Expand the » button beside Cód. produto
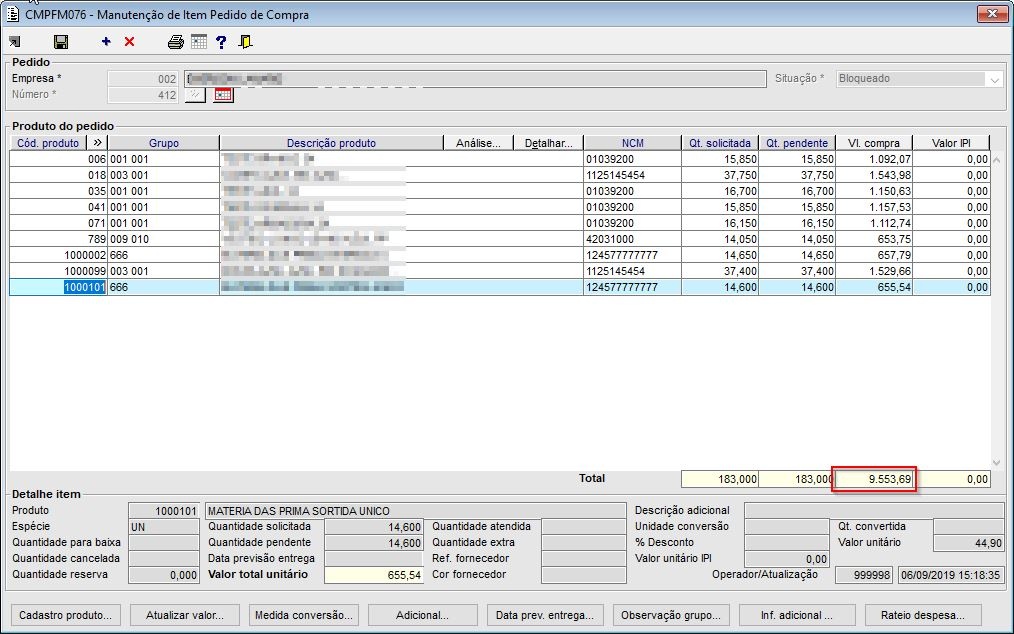The width and height of the screenshot is (1014, 634). [97, 143]
